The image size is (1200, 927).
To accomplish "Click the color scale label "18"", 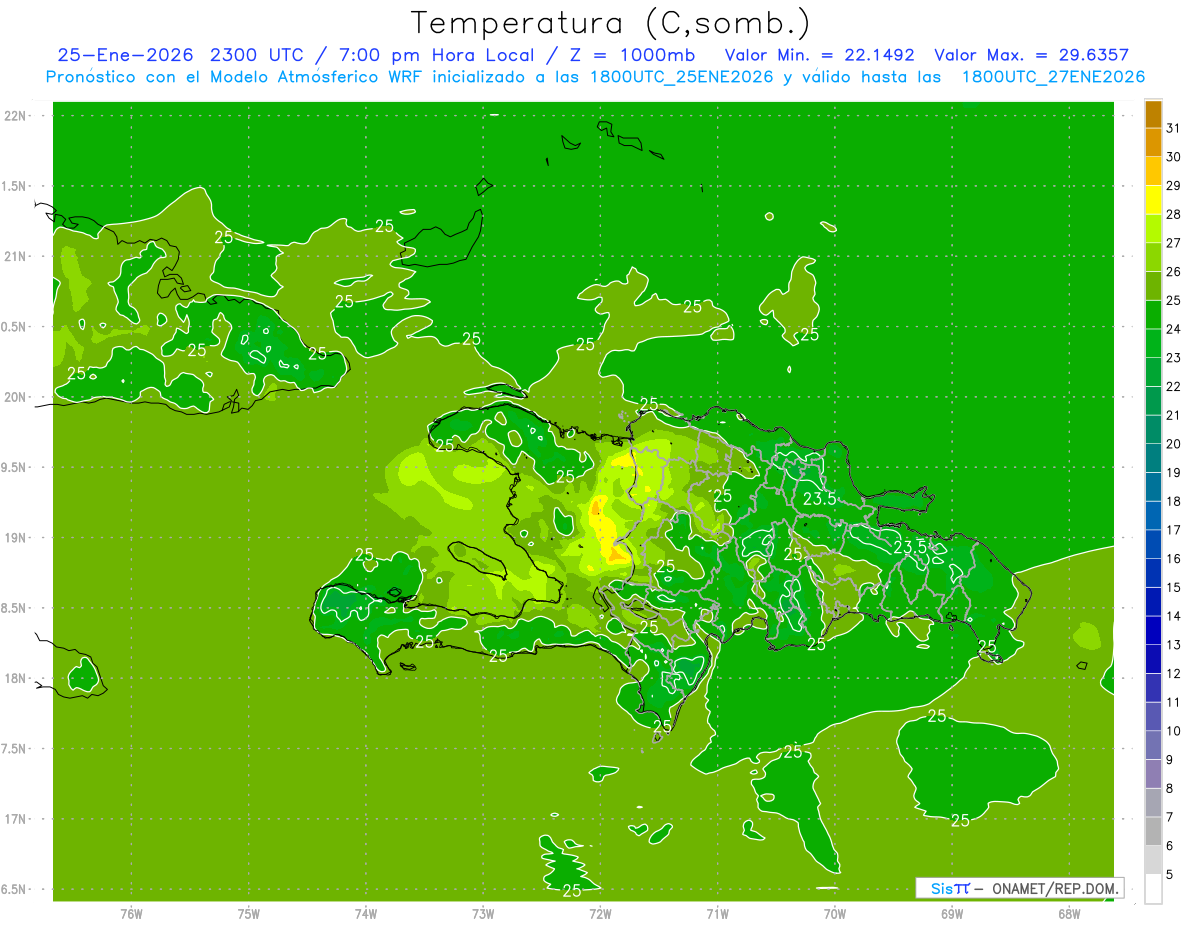I will tap(1173, 501).
